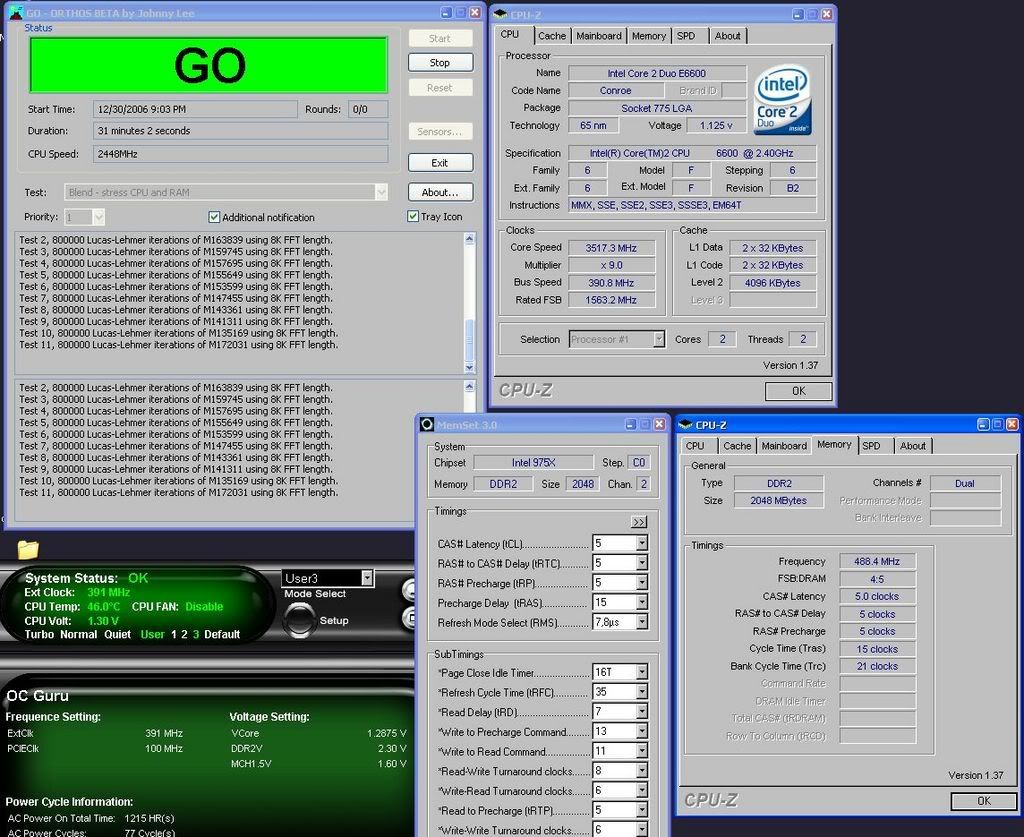Screen dimensions: 1024x837
Task: Open the About... dialog in Orthos
Action: point(440,192)
